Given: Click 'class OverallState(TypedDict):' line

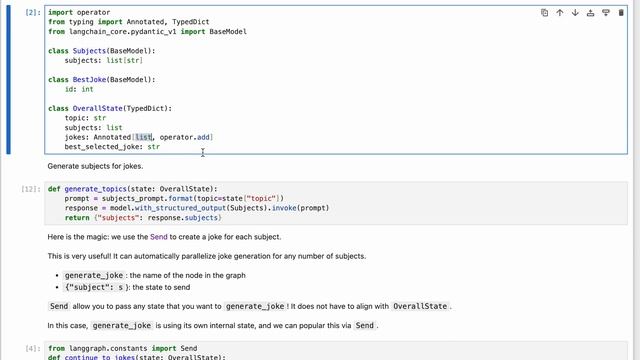Looking at the screenshot, I should click(x=110, y=108).
